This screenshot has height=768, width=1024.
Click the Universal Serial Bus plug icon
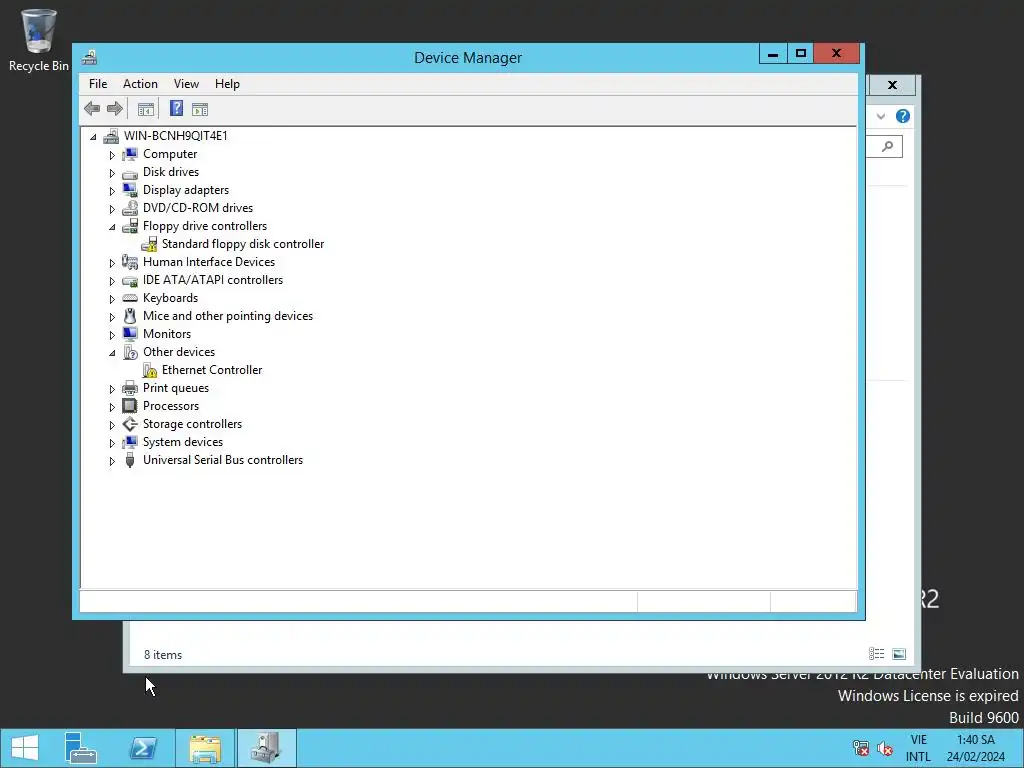pos(130,460)
